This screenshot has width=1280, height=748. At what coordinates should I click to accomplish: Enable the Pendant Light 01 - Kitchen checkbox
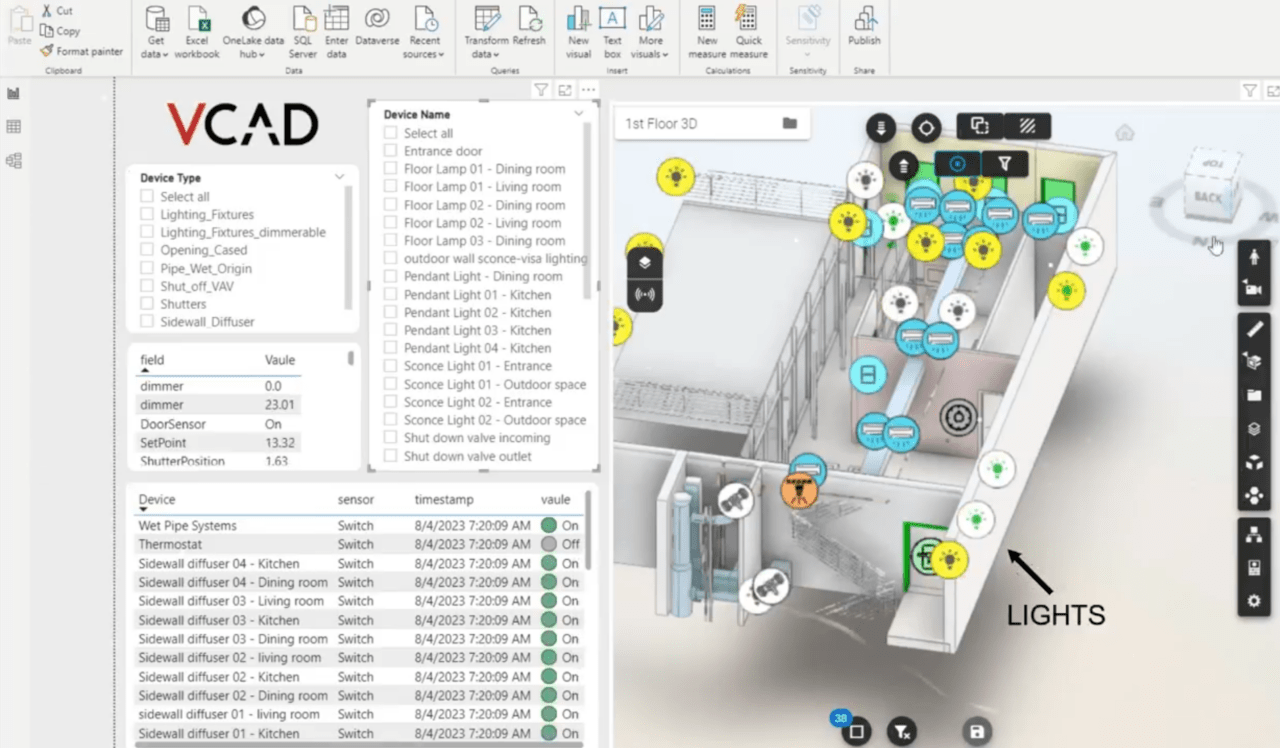390,294
